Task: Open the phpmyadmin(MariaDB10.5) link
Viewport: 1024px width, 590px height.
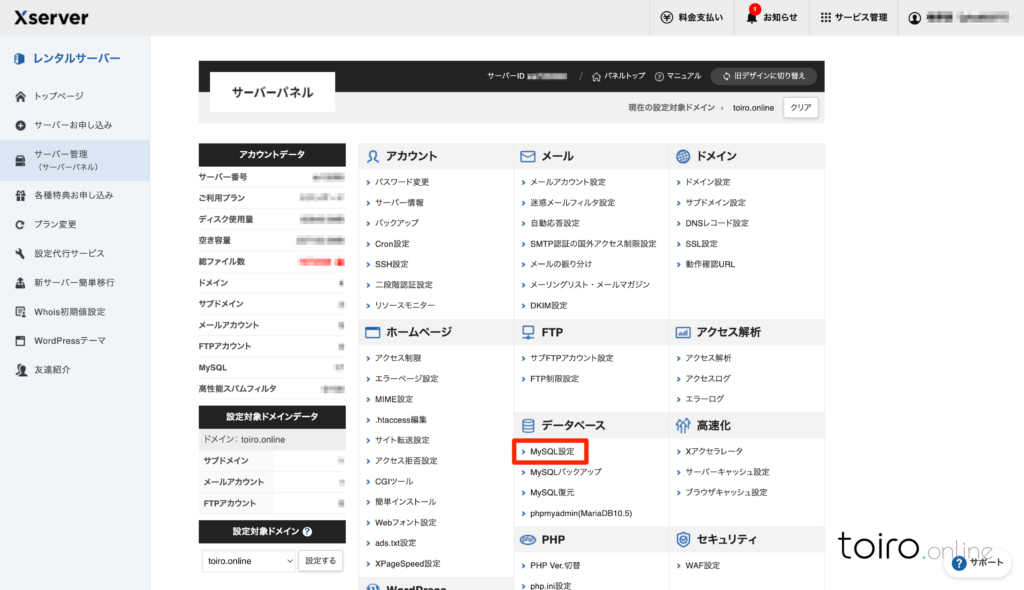Action: [x=580, y=513]
